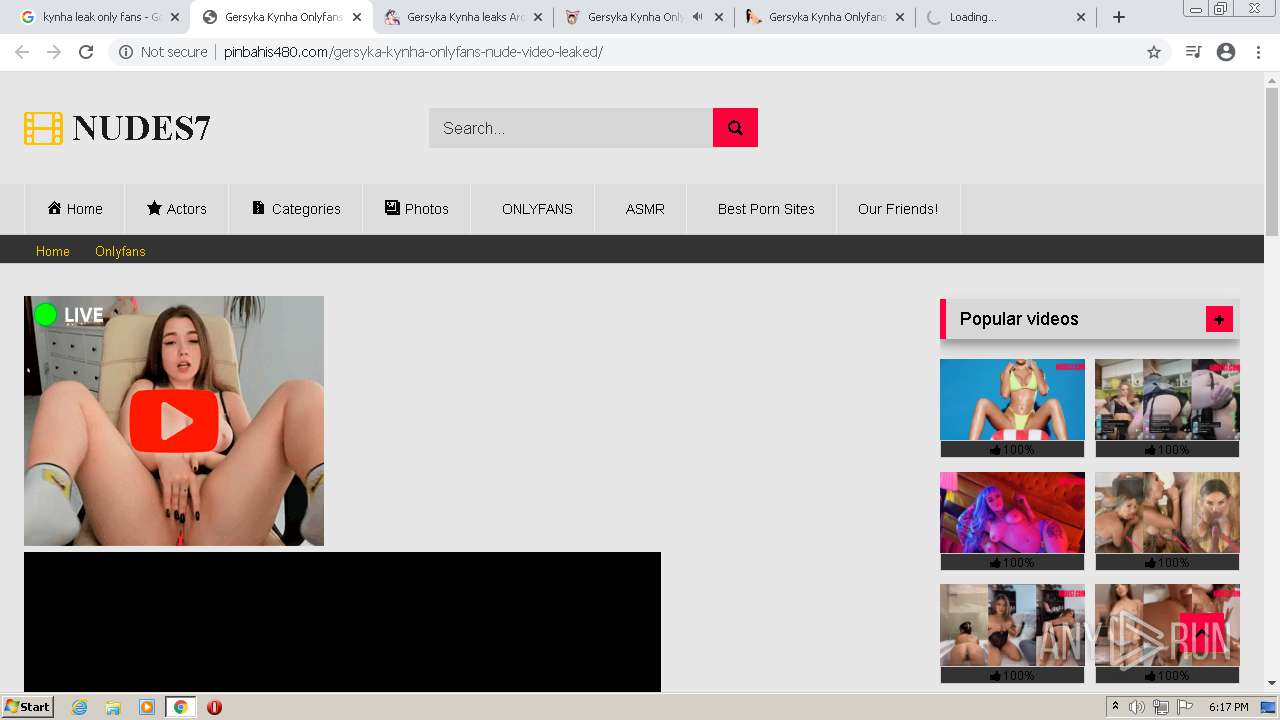Click the Search... input field
Screen dimensions: 1280x720
pyautogui.click(x=571, y=128)
